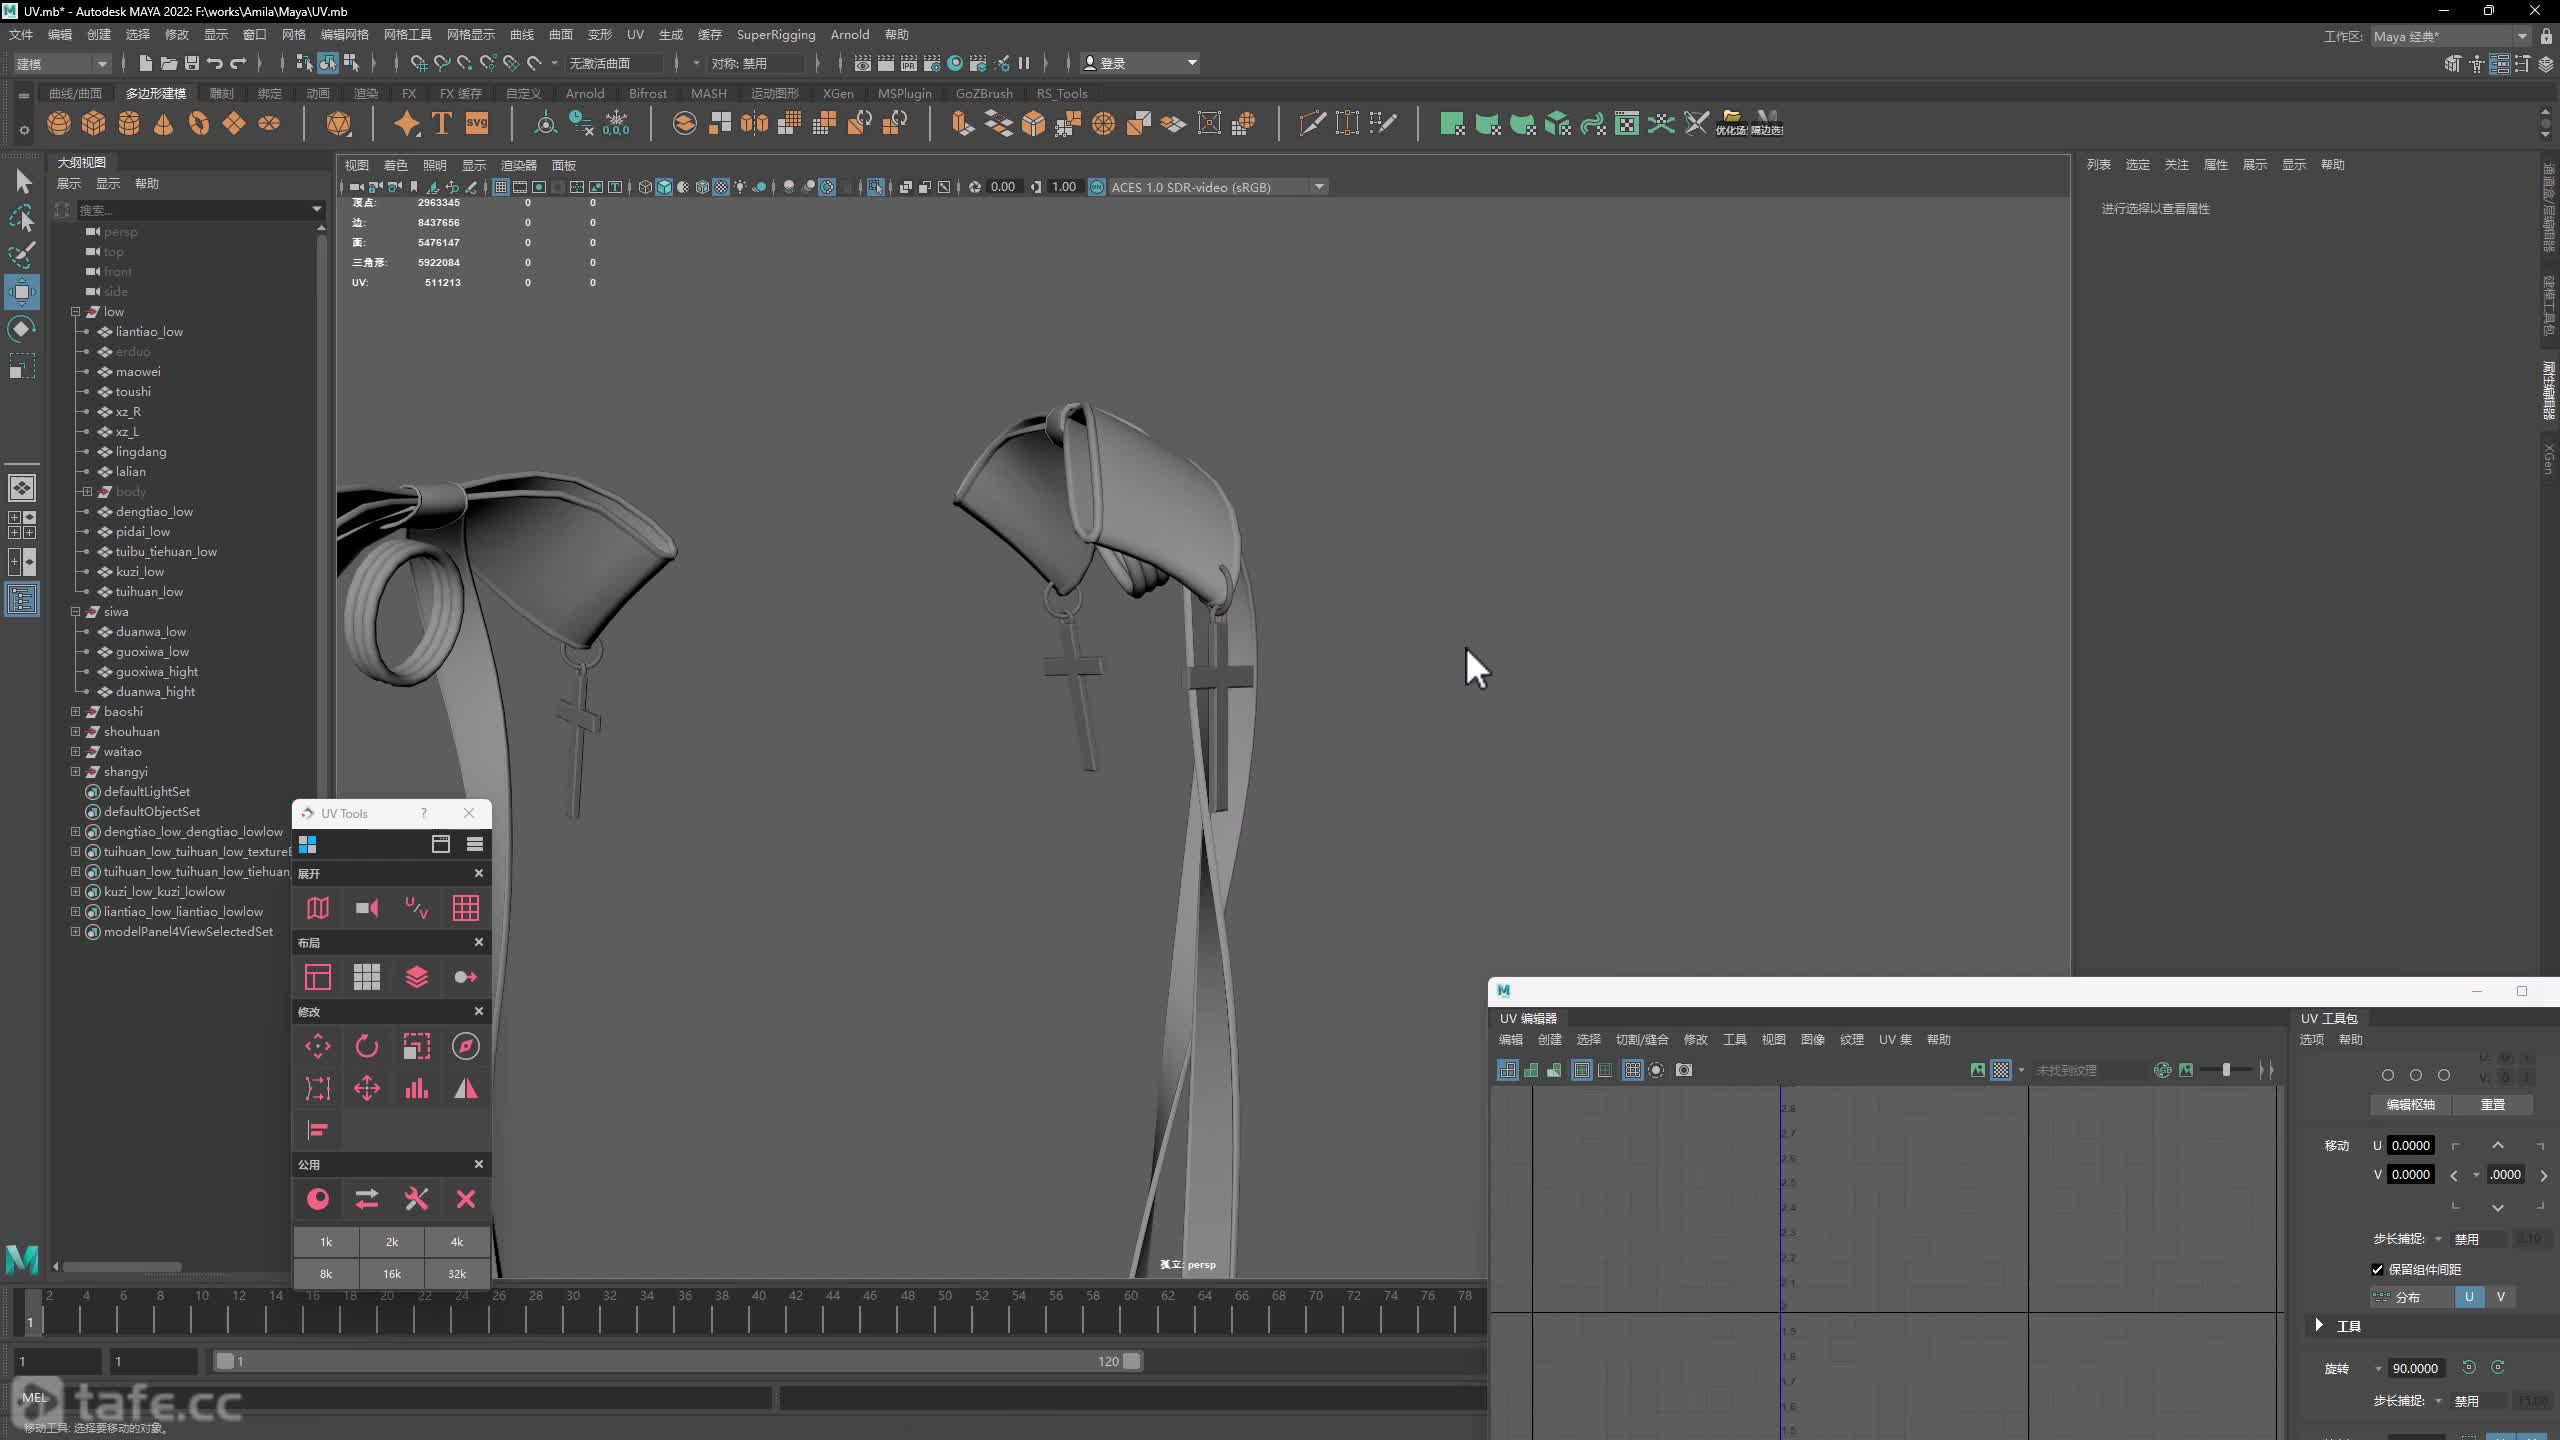The width and height of the screenshot is (2560, 1440).
Task: Activate the Rotate tool in toolbox
Action: pos(22,329)
